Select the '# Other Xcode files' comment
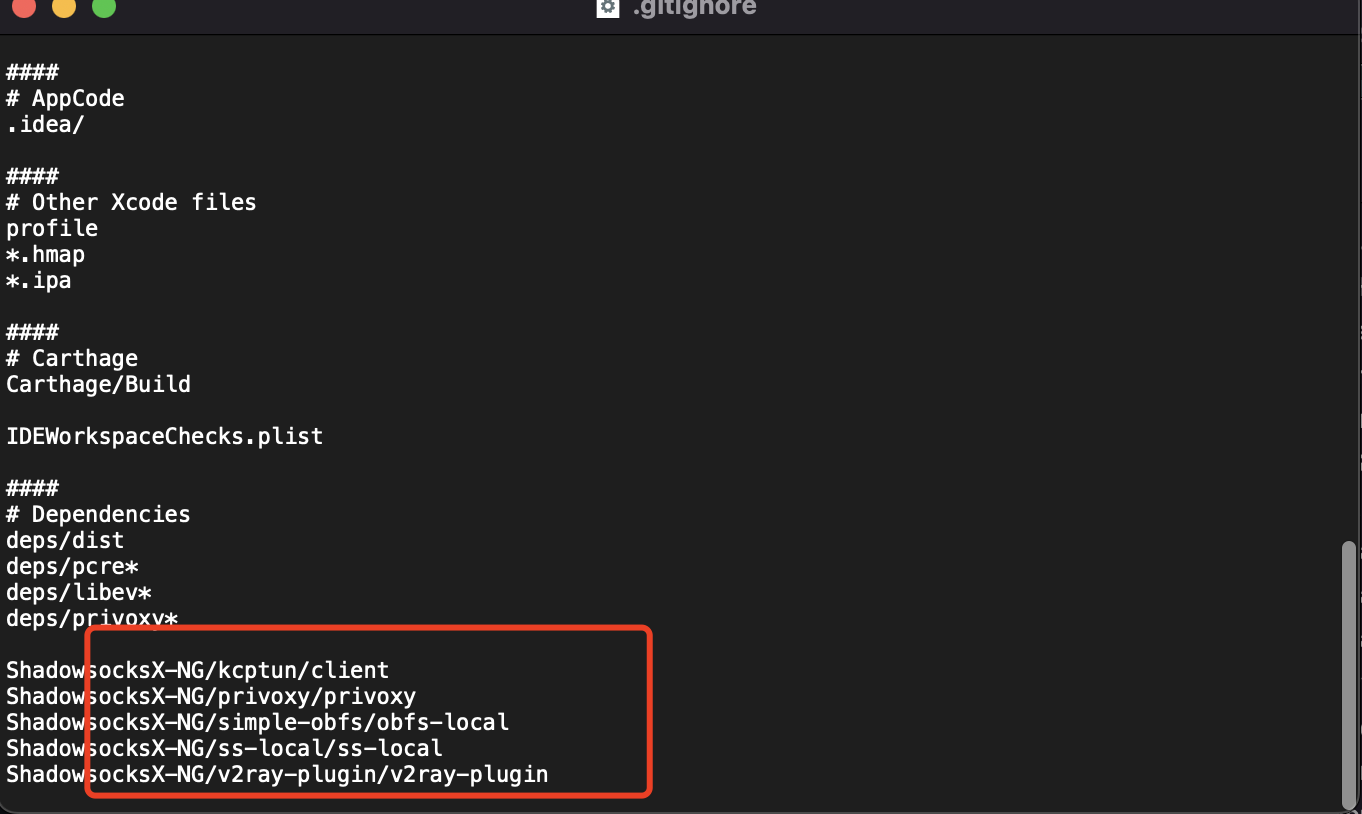Image resolution: width=1362 pixels, height=814 pixels. pyautogui.click(x=131, y=201)
